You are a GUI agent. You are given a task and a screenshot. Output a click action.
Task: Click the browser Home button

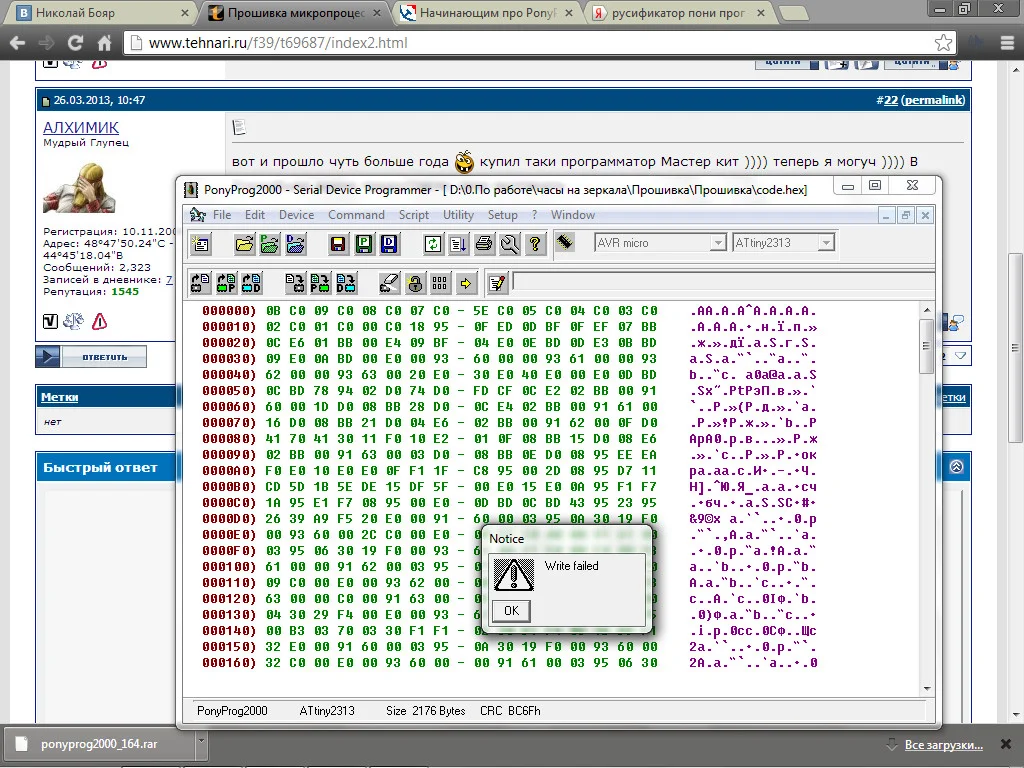click(x=104, y=43)
